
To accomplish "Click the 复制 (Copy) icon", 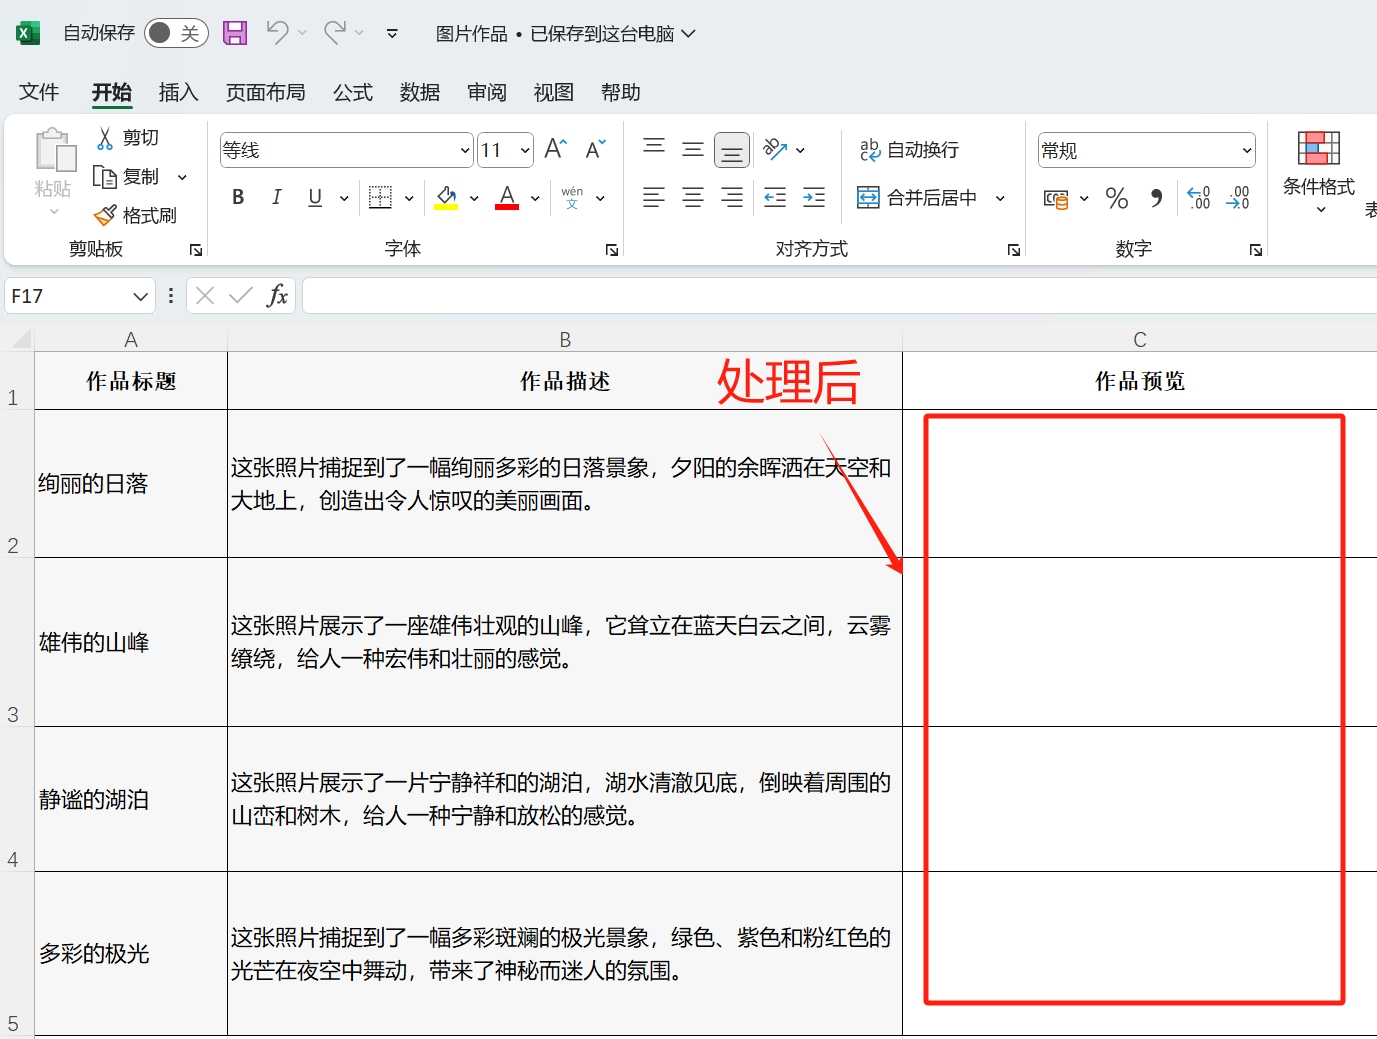I will coord(106,176).
